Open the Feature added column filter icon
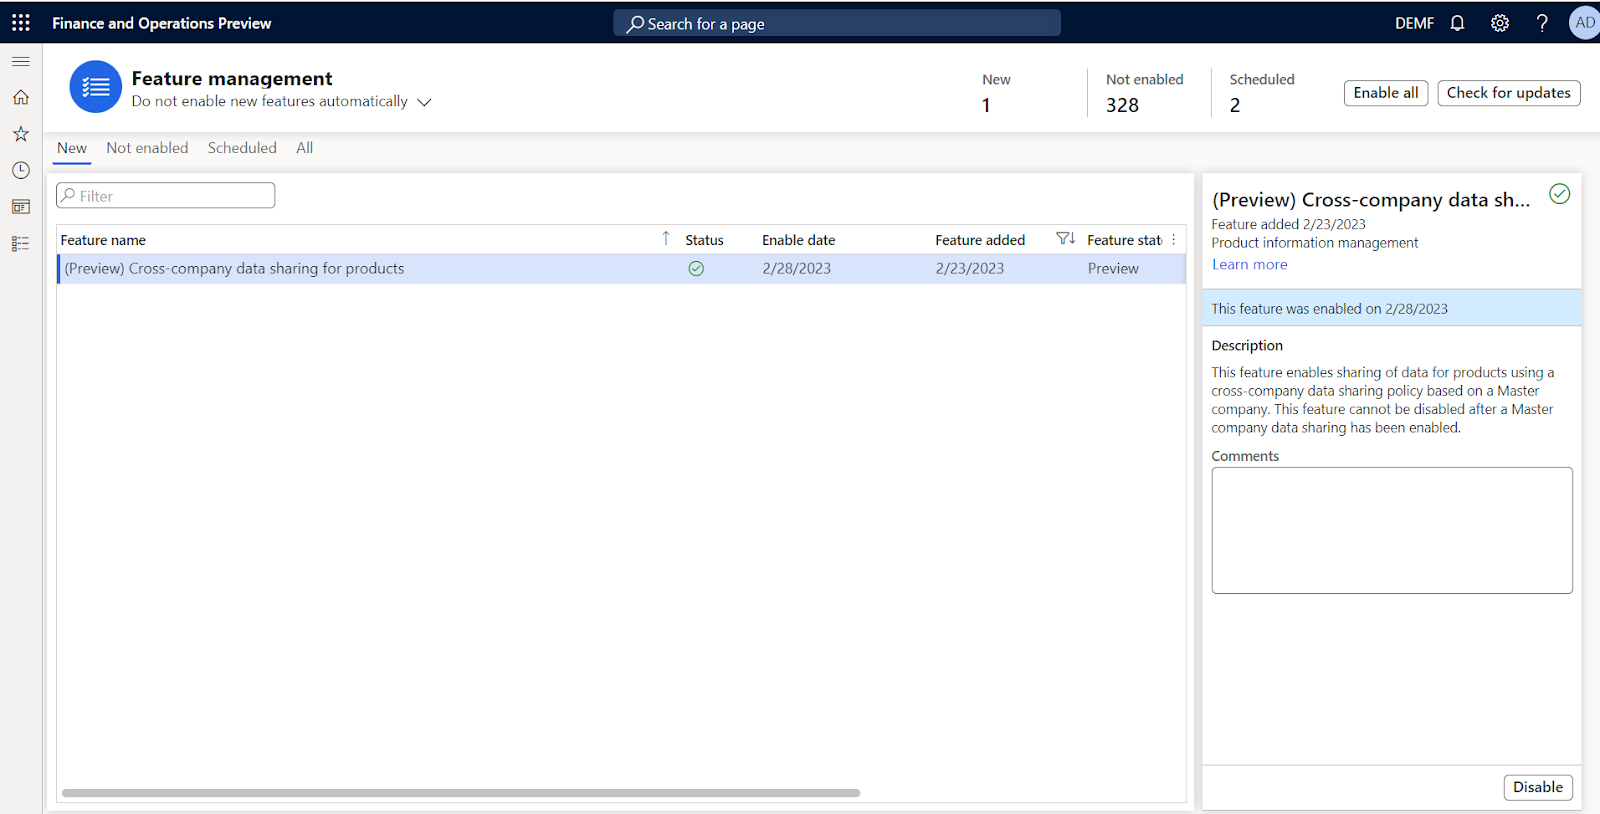Viewport: 1600px width, 814px height. click(1065, 239)
